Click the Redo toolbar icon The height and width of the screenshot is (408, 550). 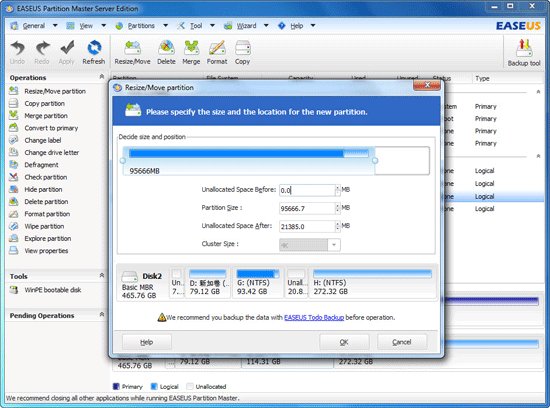point(42,48)
